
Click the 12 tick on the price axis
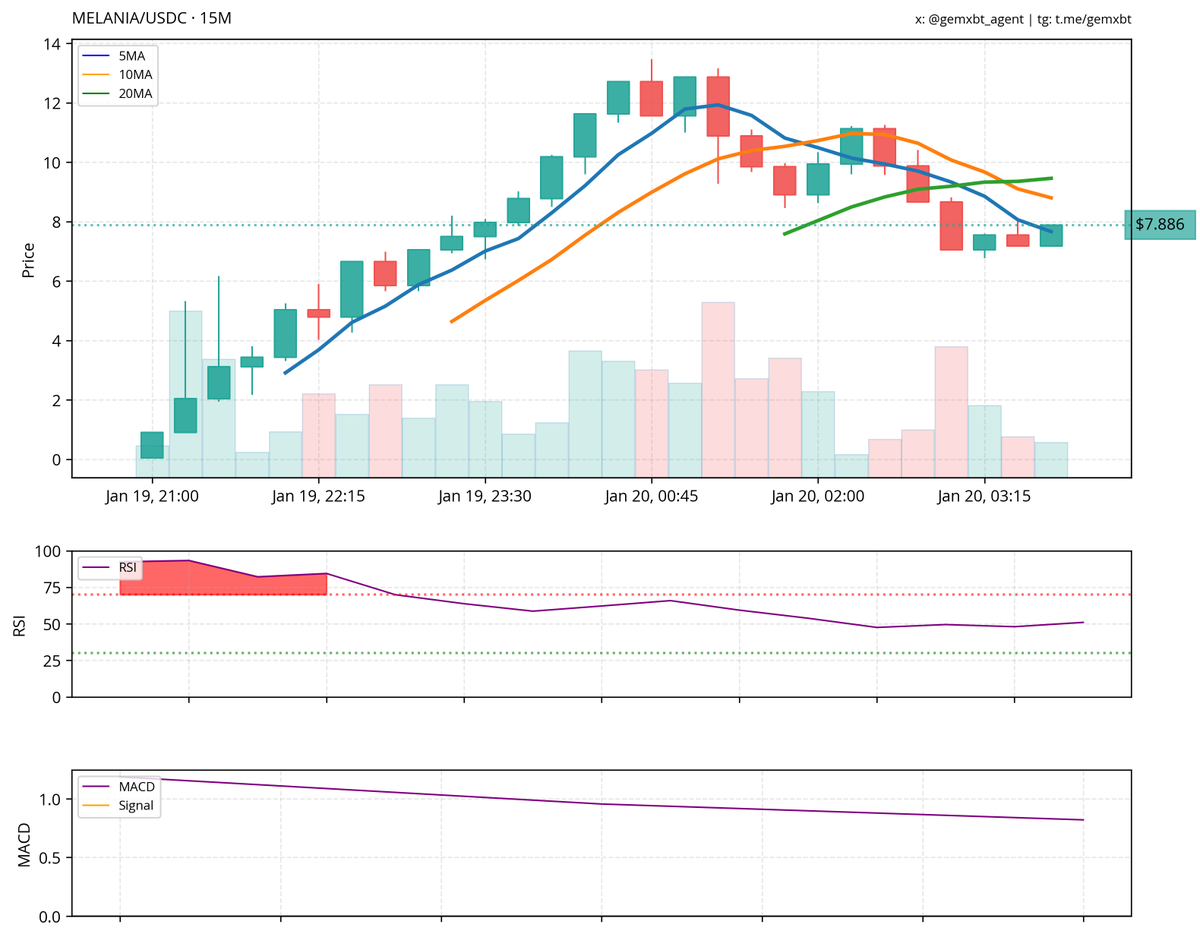[51, 103]
